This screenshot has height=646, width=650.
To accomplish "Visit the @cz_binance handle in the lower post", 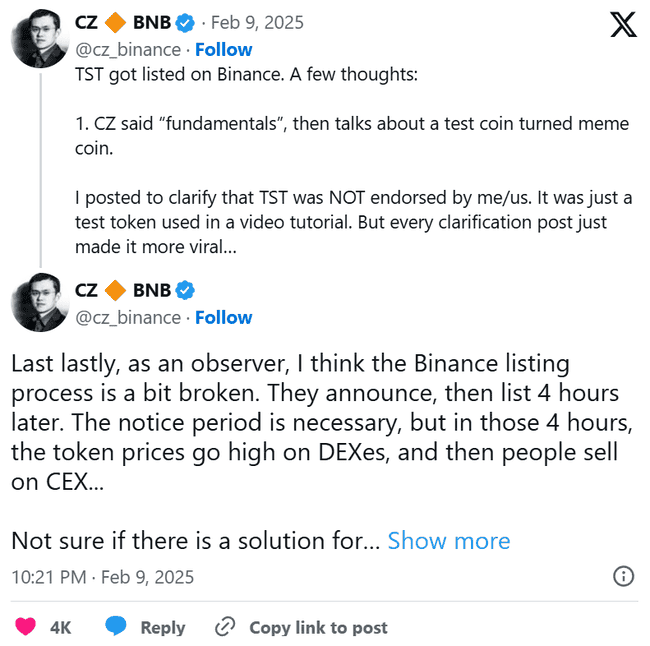I will [128, 317].
